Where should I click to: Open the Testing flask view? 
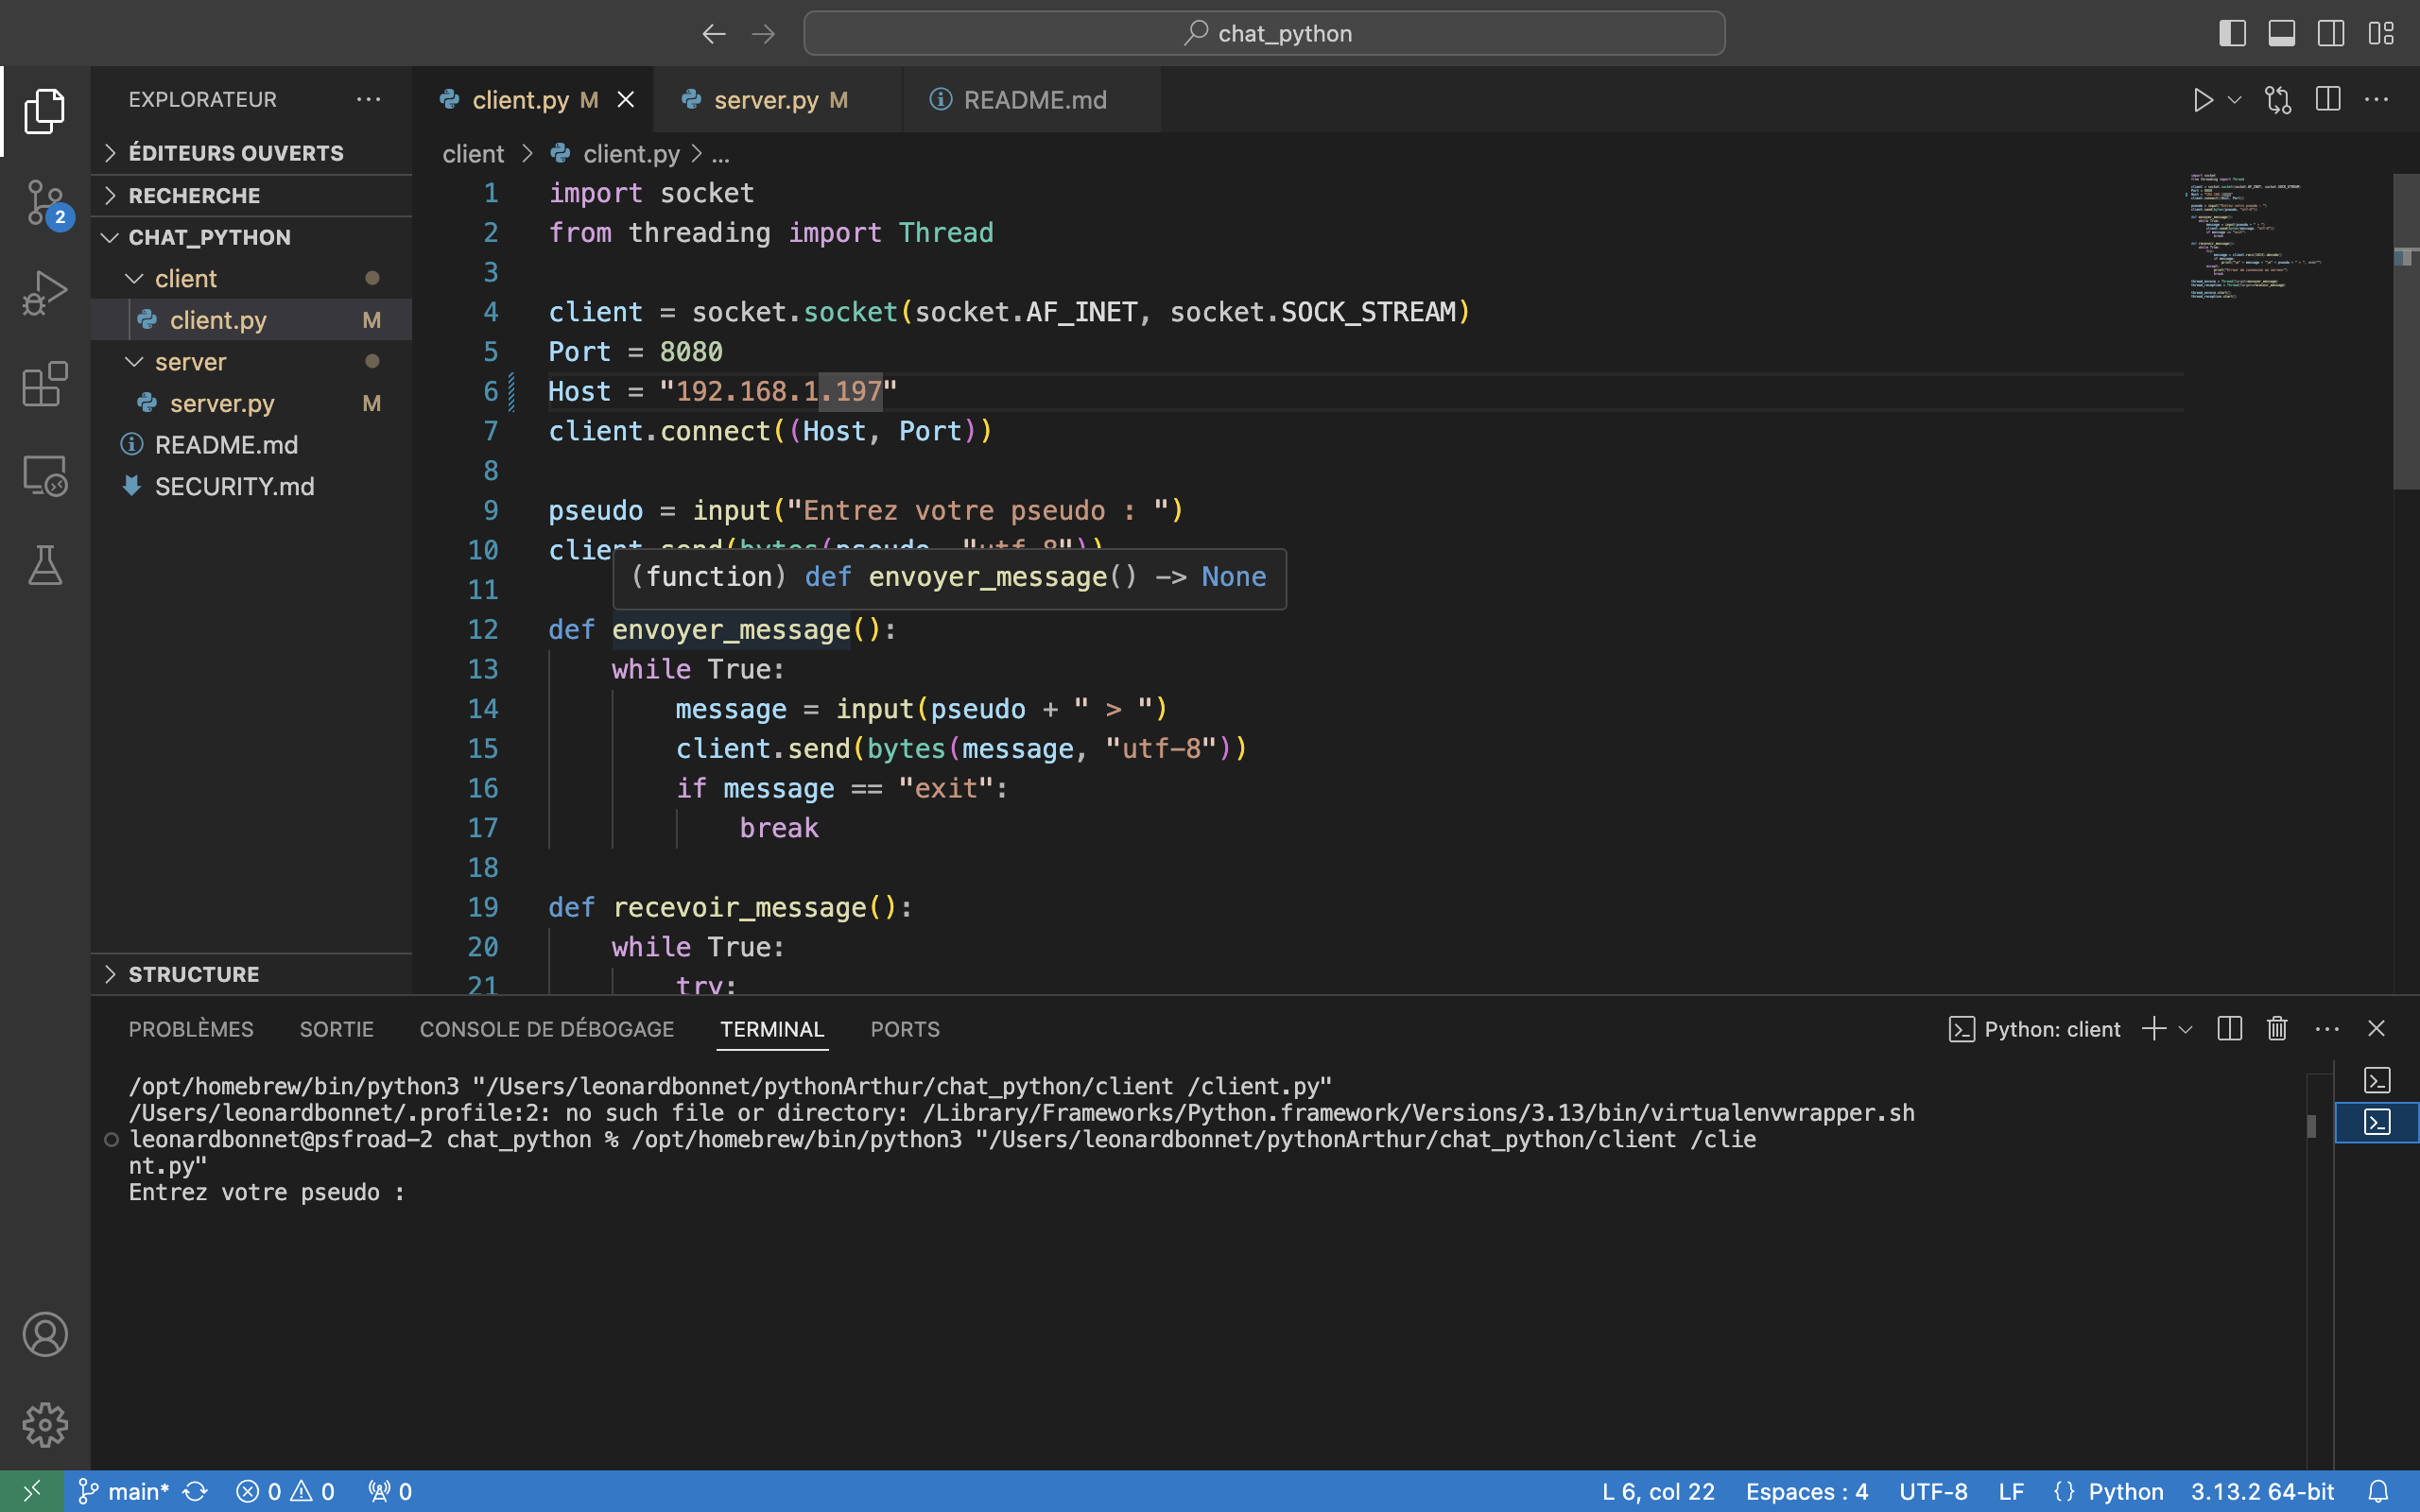click(x=45, y=566)
